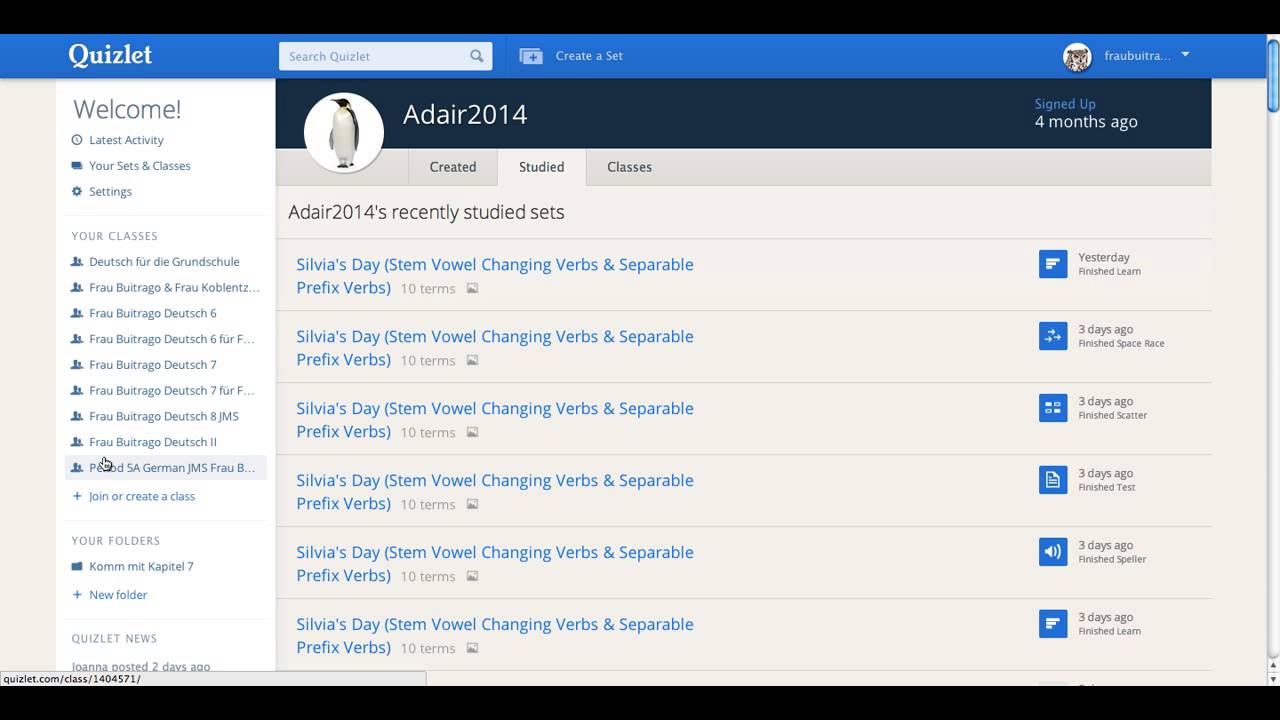Open Frau Buitrago Deutsch 7 class
The width and height of the screenshot is (1280, 720).
click(152, 365)
